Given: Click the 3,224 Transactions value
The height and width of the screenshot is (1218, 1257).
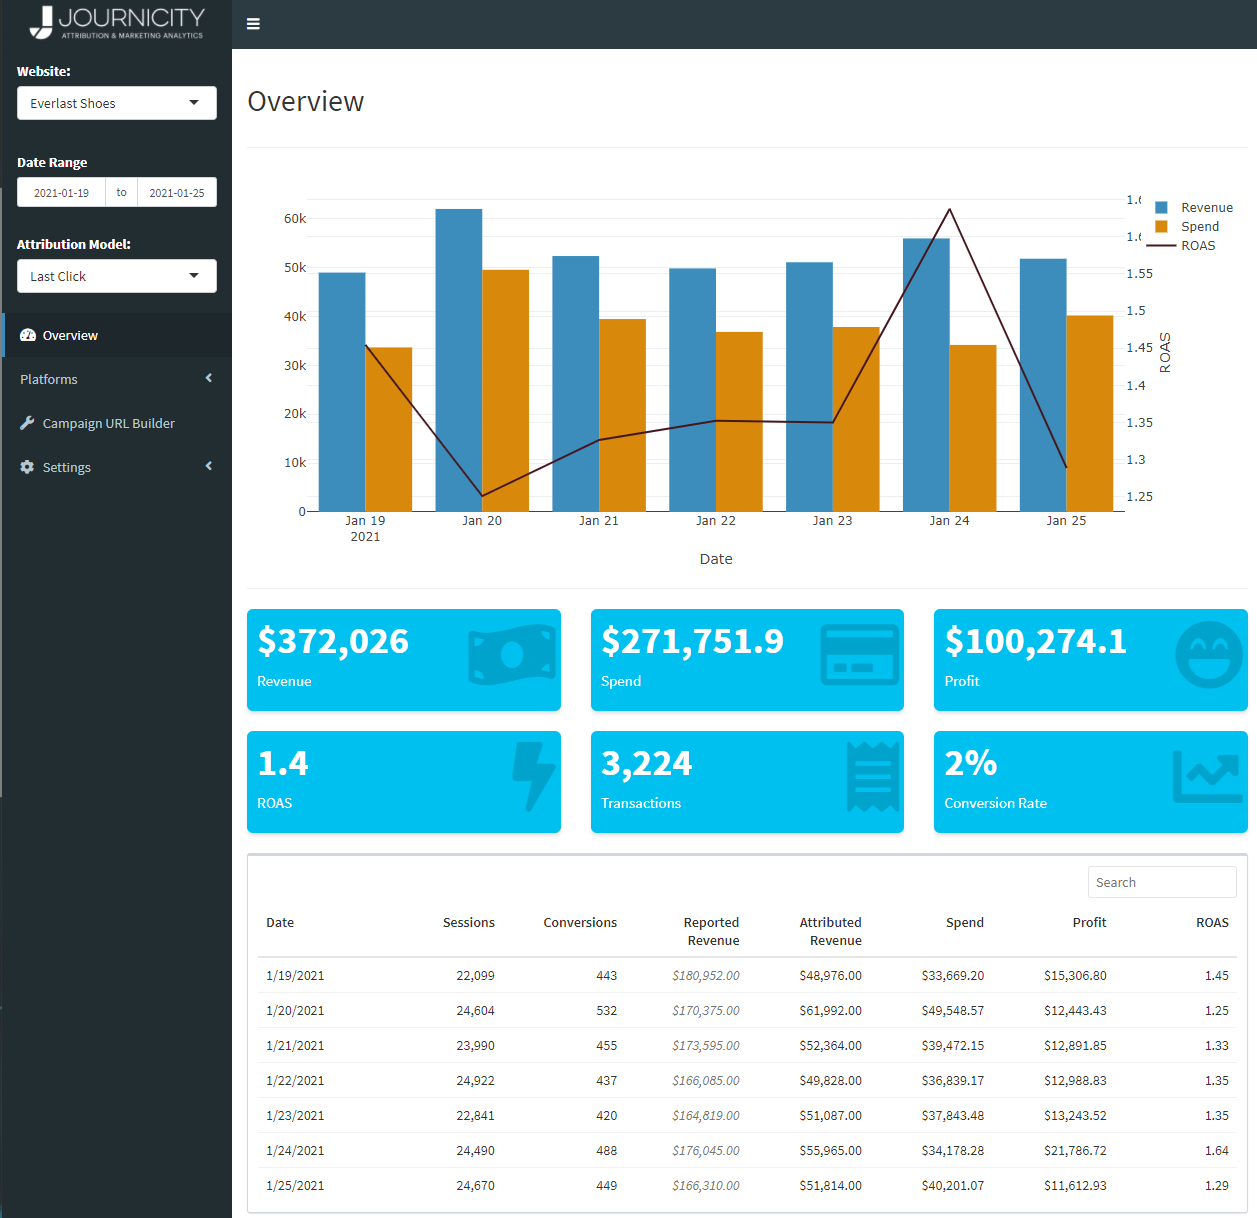Looking at the screenshot, I should (647, 764).
